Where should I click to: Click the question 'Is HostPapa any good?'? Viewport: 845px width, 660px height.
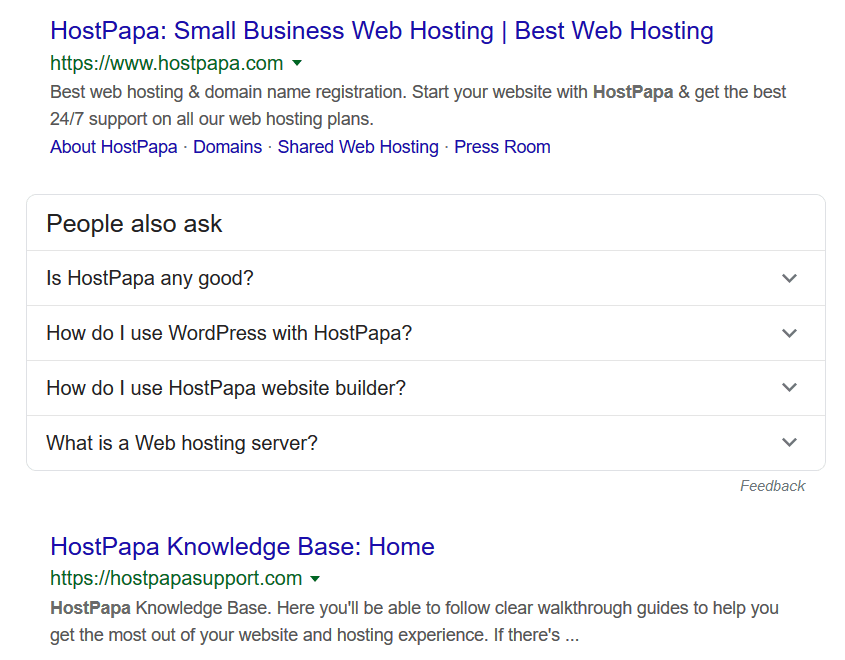coord(150,279)
